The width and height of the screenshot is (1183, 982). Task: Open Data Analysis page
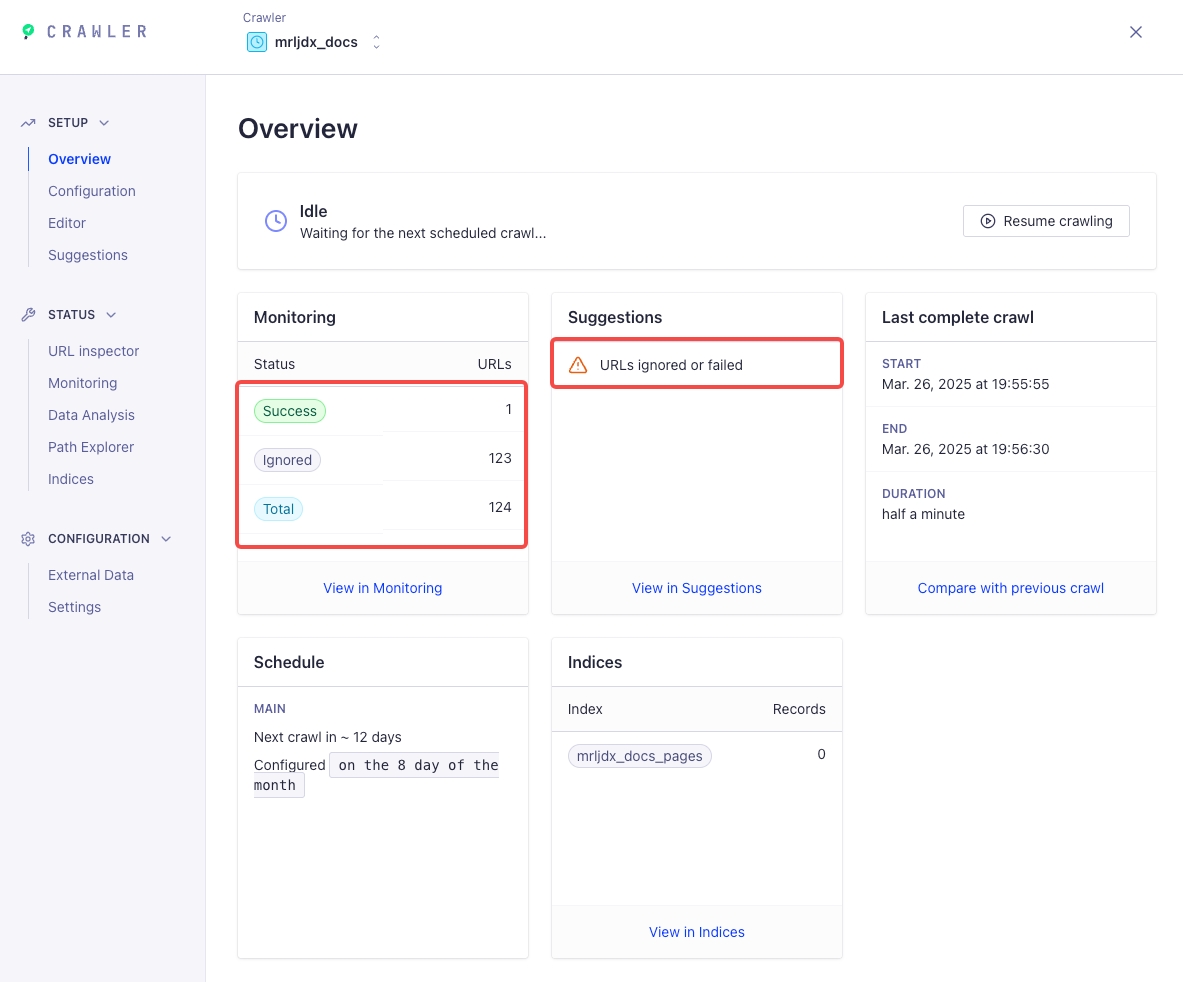click(x=91, y=415)
